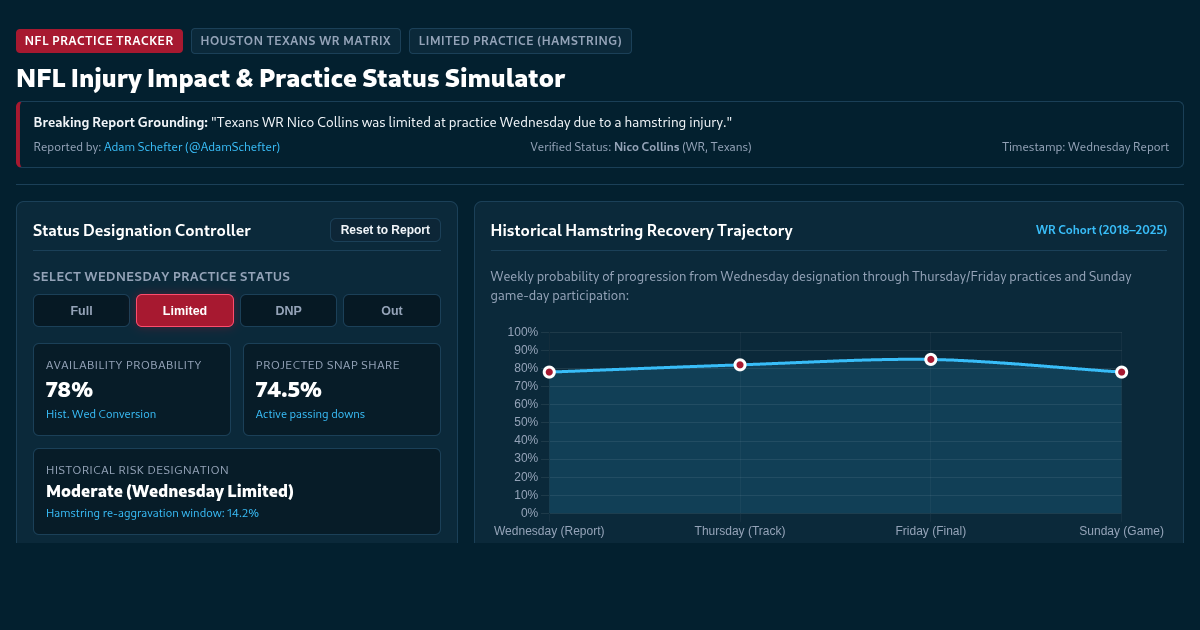Select the Limited practice status

[185, 310]
